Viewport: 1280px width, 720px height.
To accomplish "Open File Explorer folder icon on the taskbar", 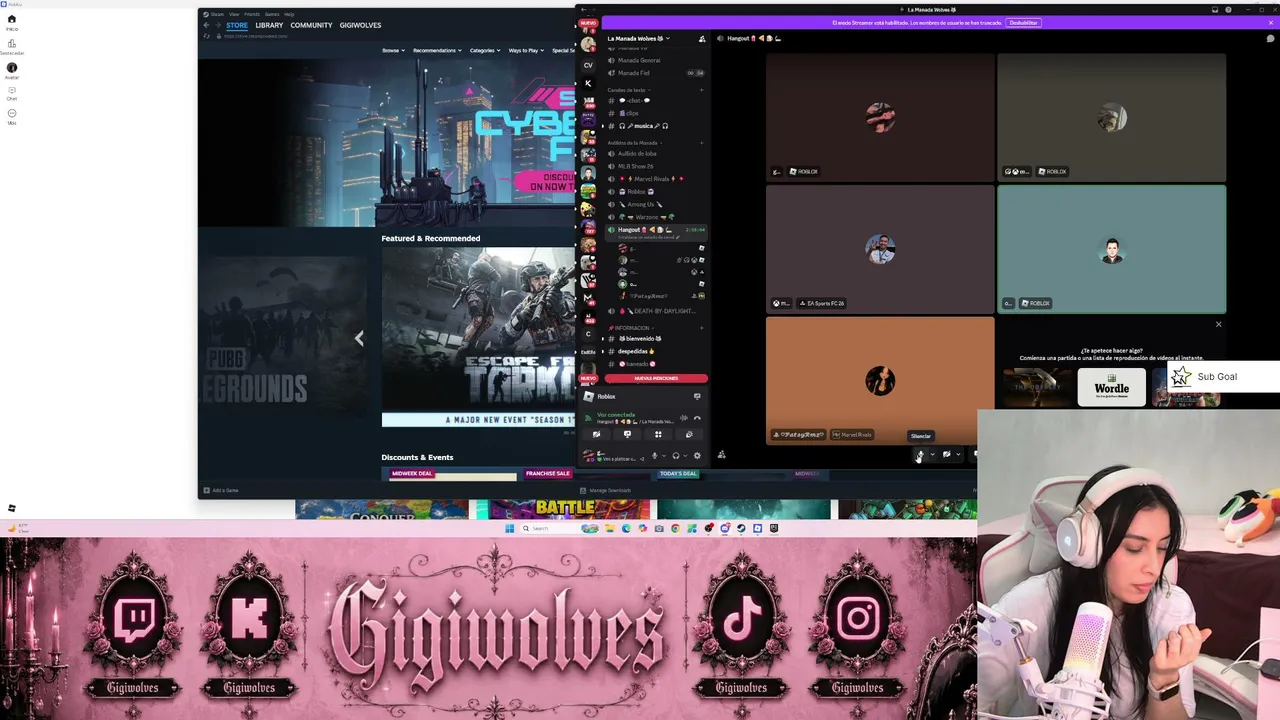I will click(x=609, y=528).
